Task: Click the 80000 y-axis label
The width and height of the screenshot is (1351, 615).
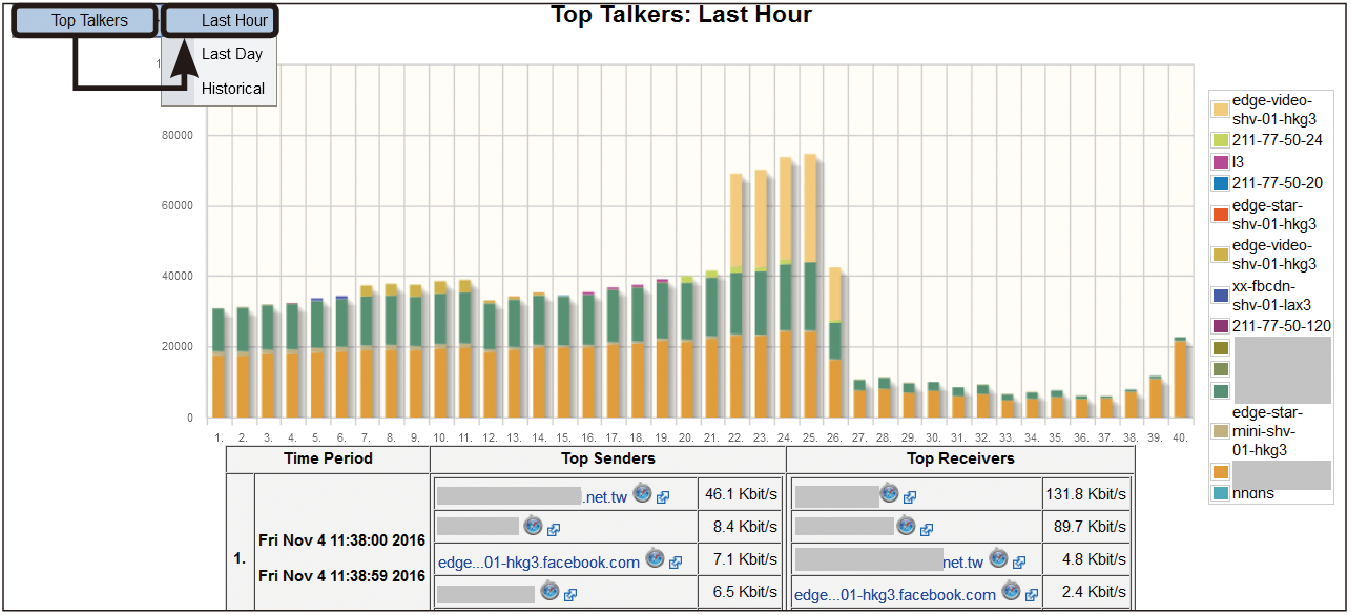Action: (177, 136)
